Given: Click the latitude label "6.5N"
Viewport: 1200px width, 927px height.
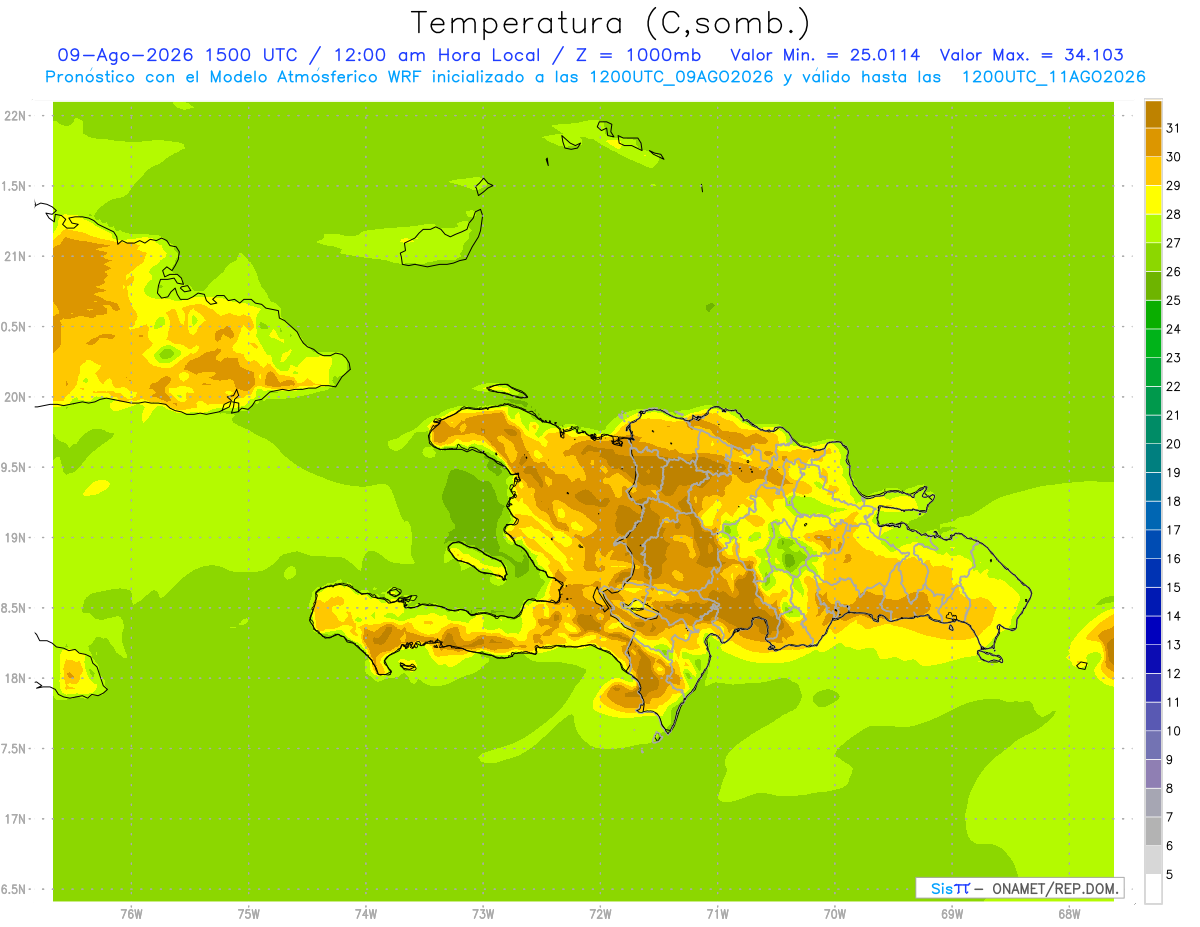Looking at the screenshot, I should click(x=15, y=889).
